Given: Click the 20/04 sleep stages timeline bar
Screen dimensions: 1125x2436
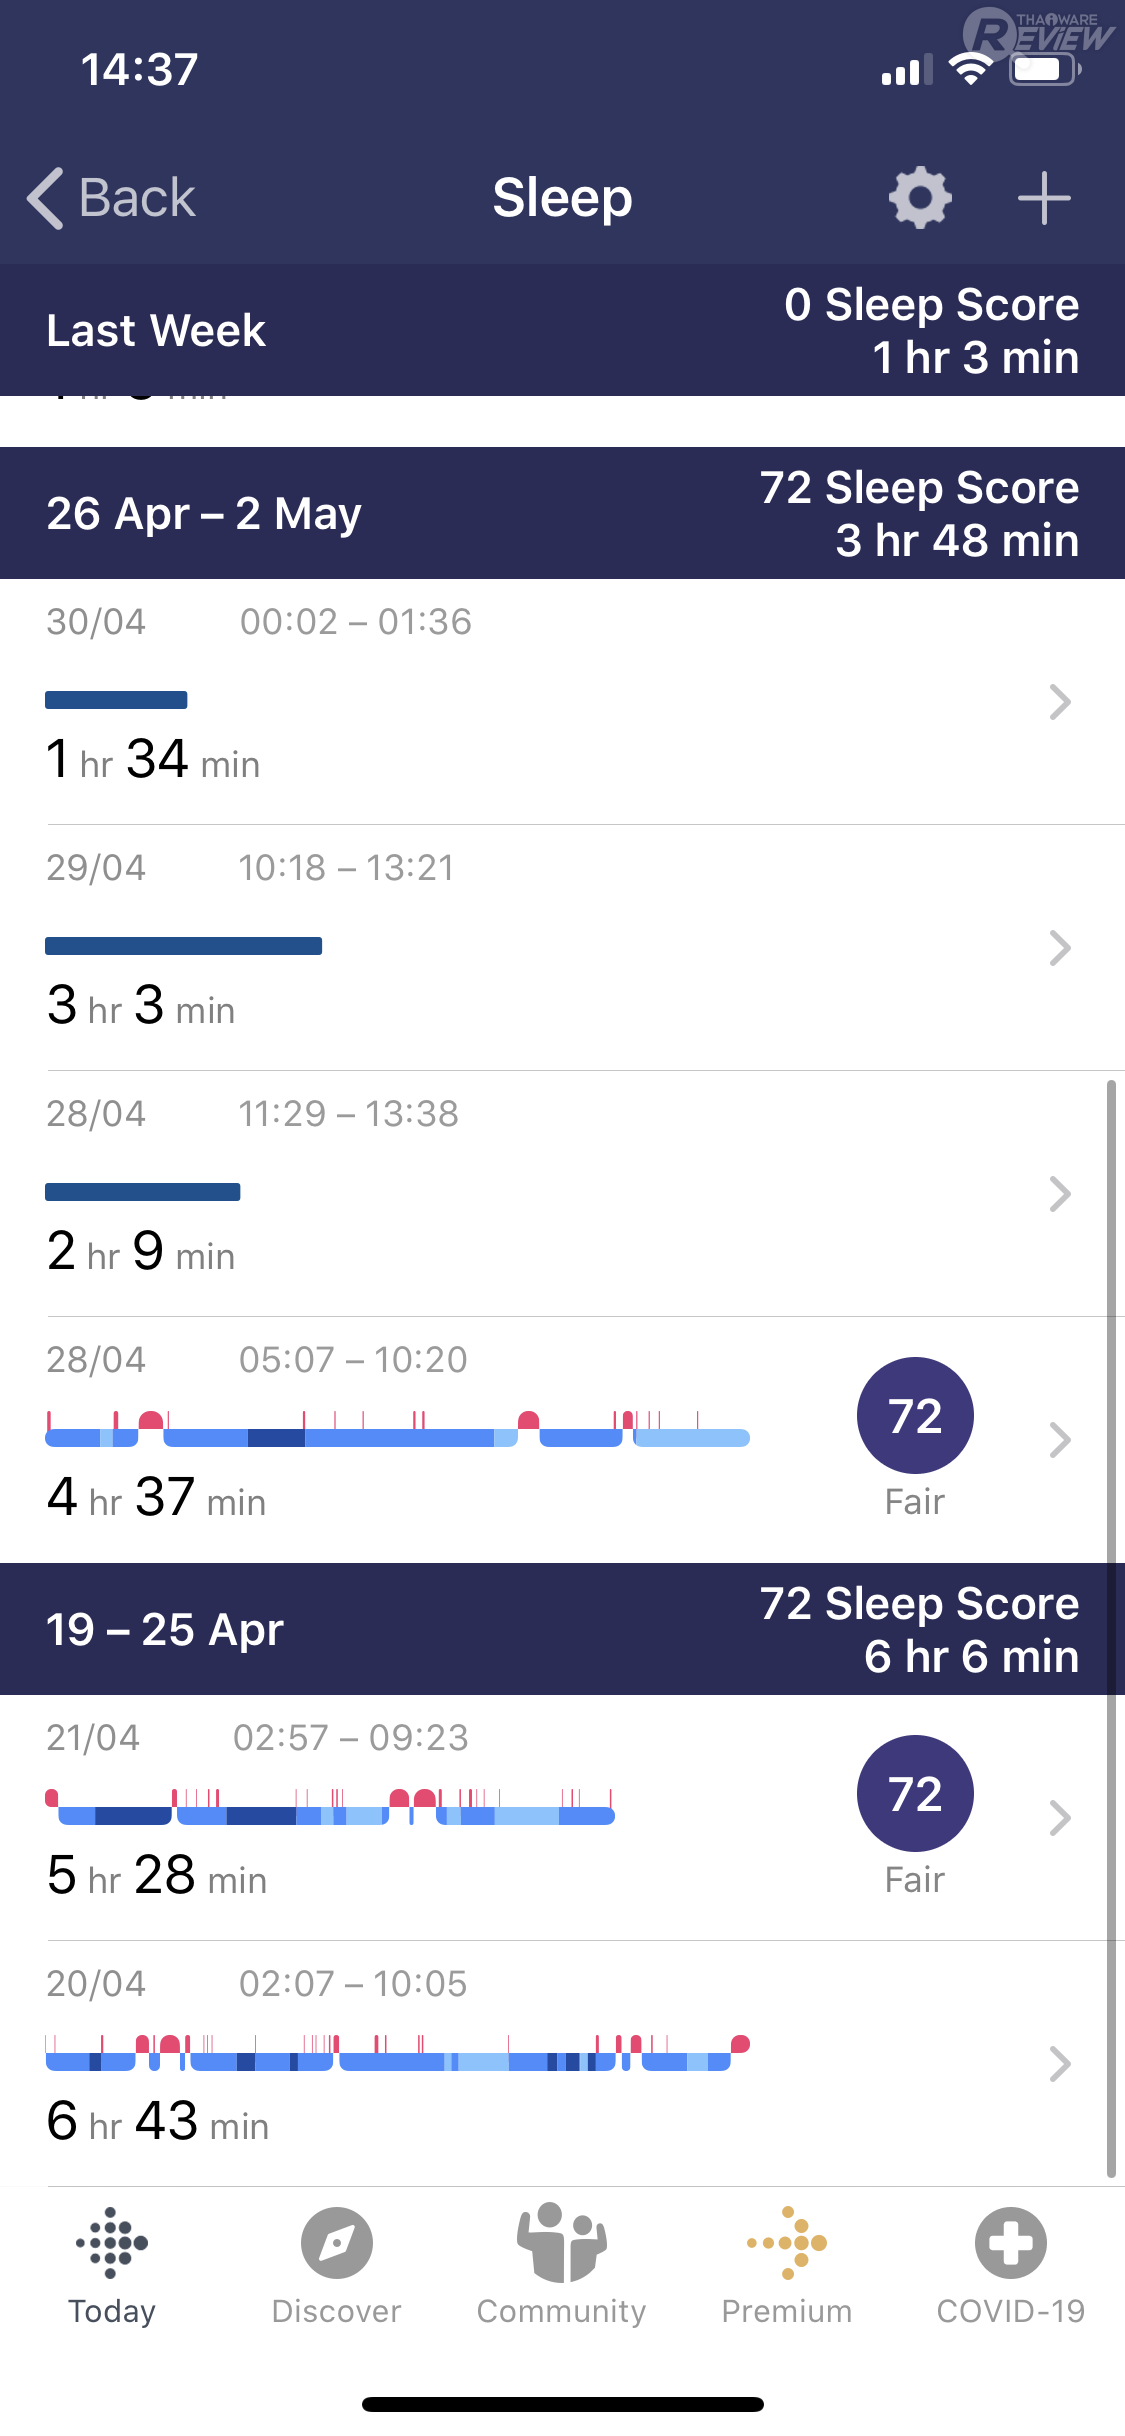Looking at the screenshot, I should (397, 2052).
